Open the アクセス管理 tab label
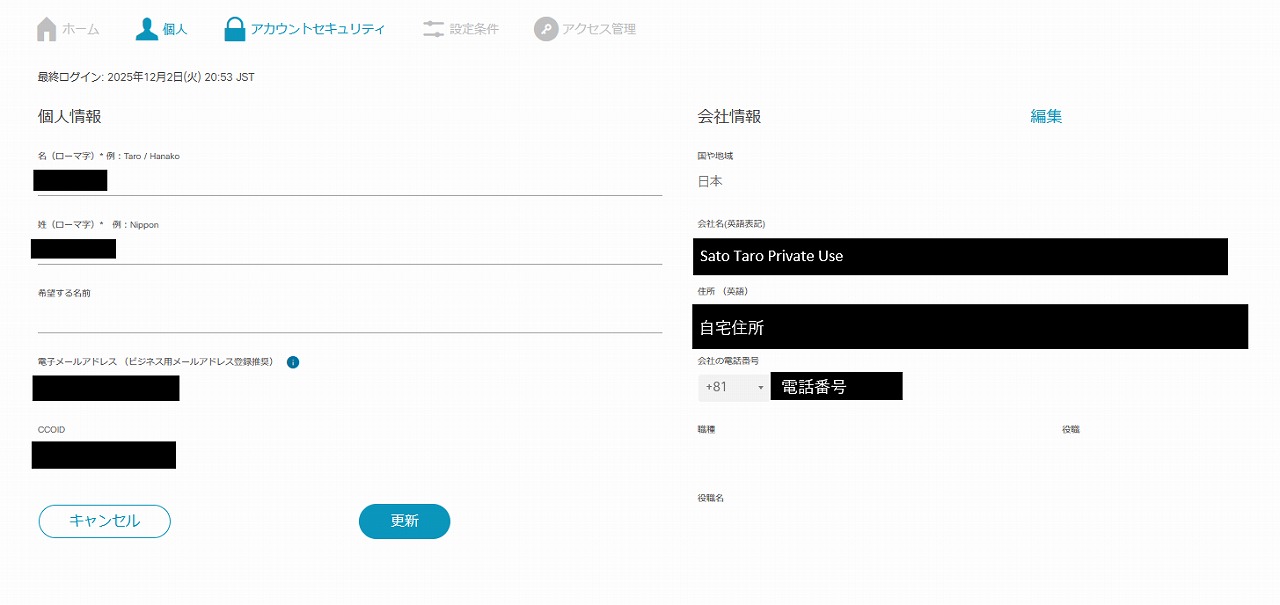 [x=598, y=29]
